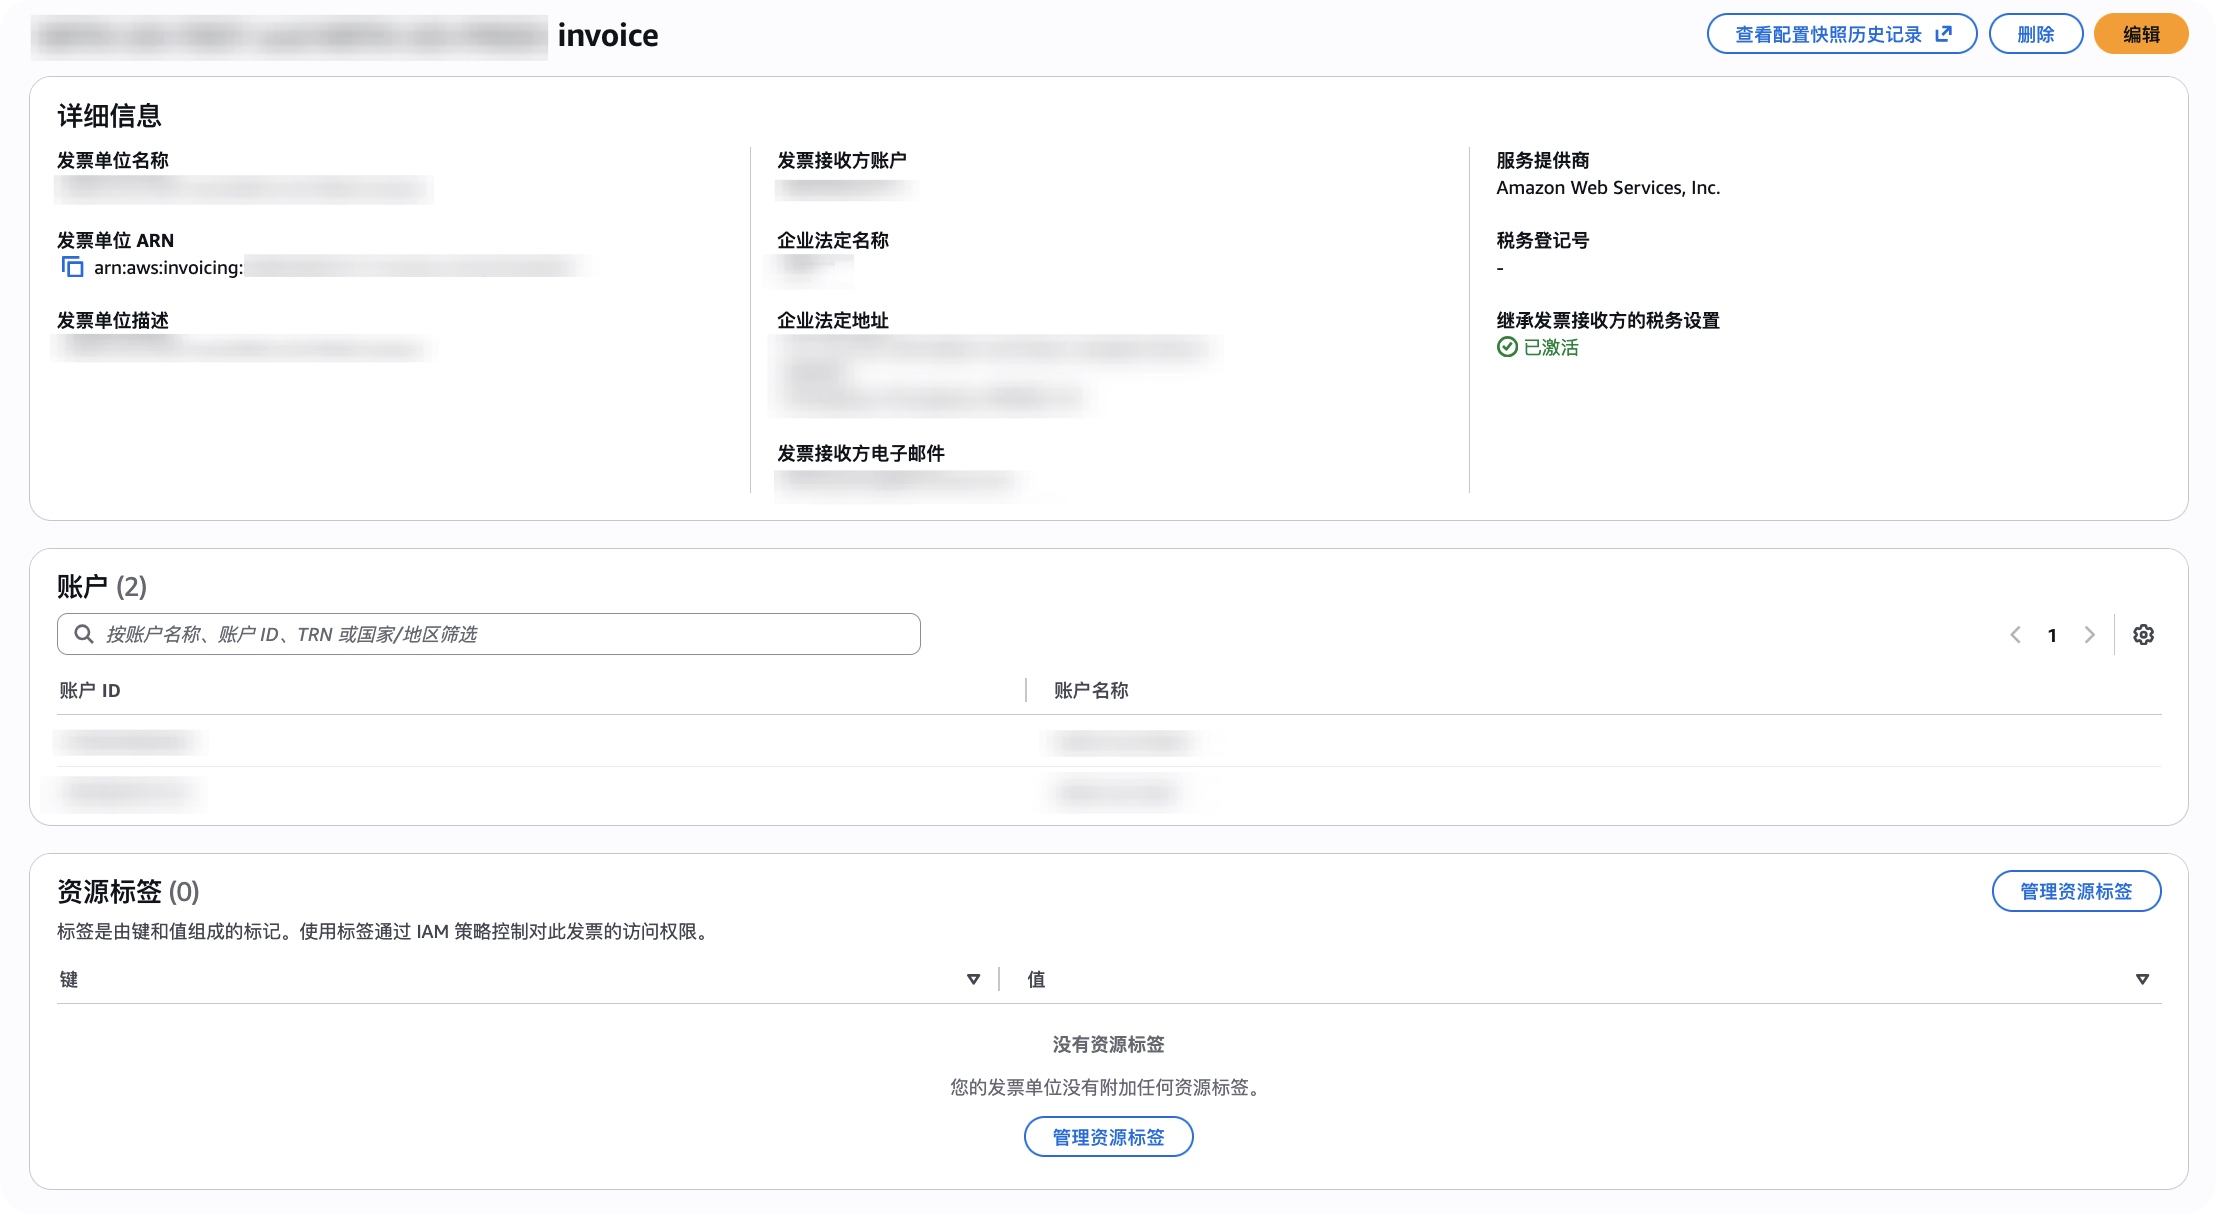The height and width of the screenshot is (1214, 2216).
Task: Sort tags by 键 column arrow
Action: (973, 979)
